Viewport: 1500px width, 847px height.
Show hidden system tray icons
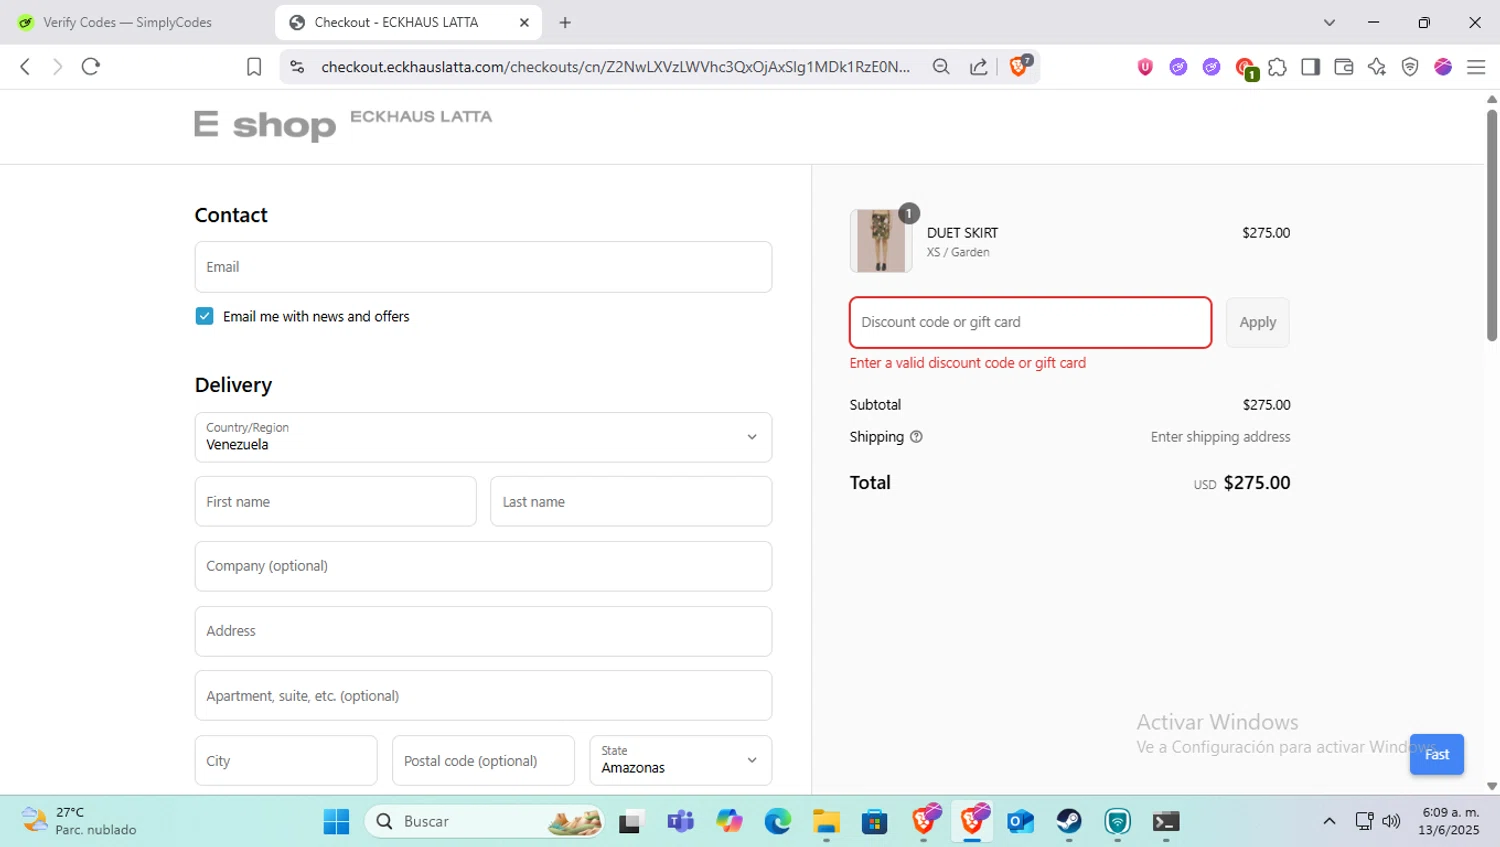click(1329, 821)
